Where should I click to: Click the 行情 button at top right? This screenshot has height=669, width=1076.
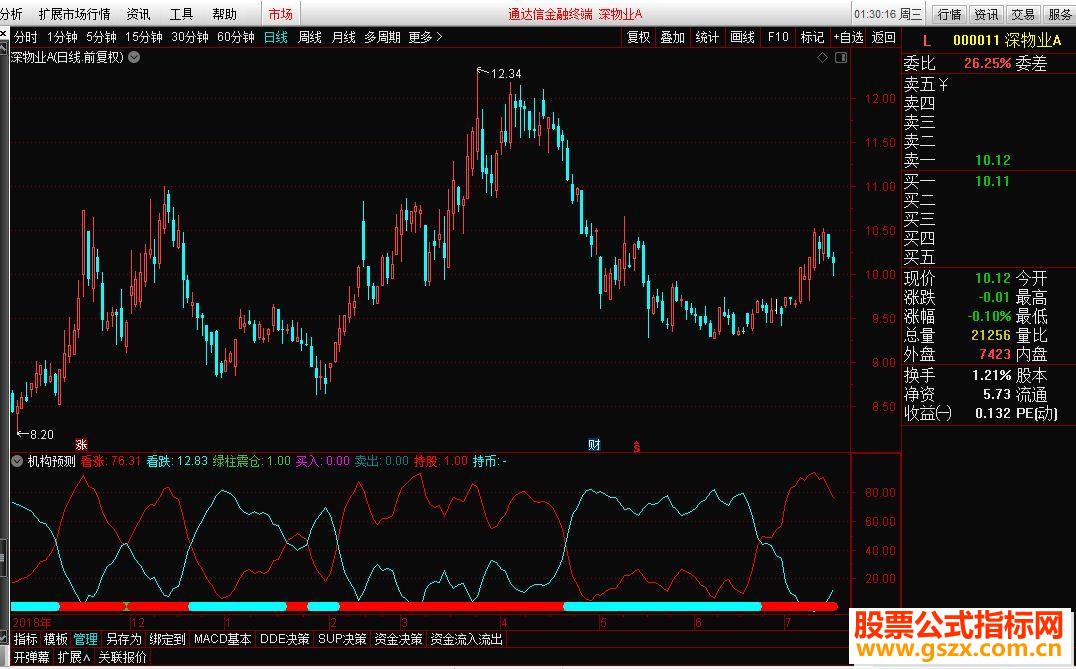tap(949, 14)
